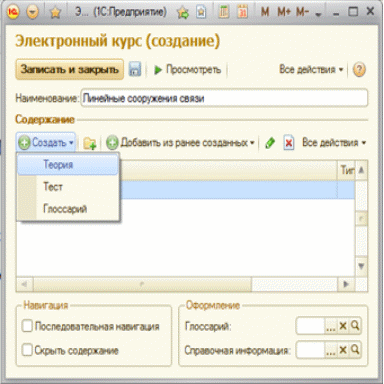
Task: Open the top Все действия dropdown
Action: (311, 70)
